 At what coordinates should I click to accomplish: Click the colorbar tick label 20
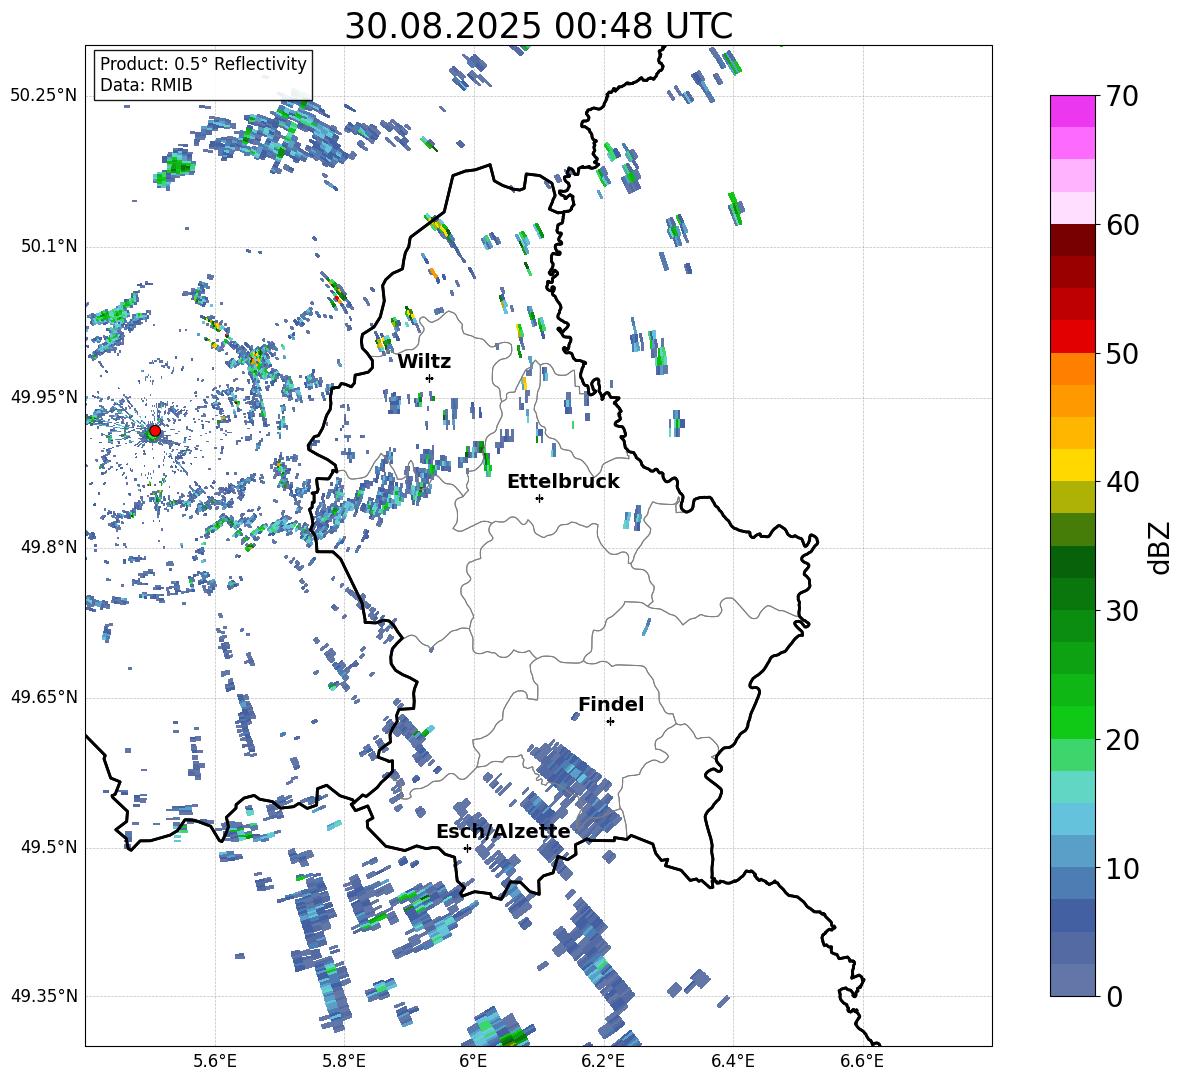1122,739
